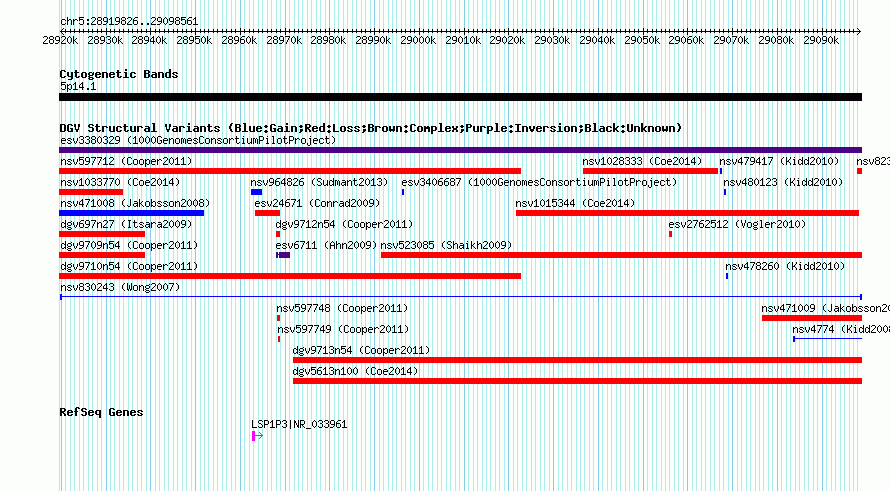Click the blue nsv471008 gain bar
The image size is (890, 491).
(x=132, y=213)
